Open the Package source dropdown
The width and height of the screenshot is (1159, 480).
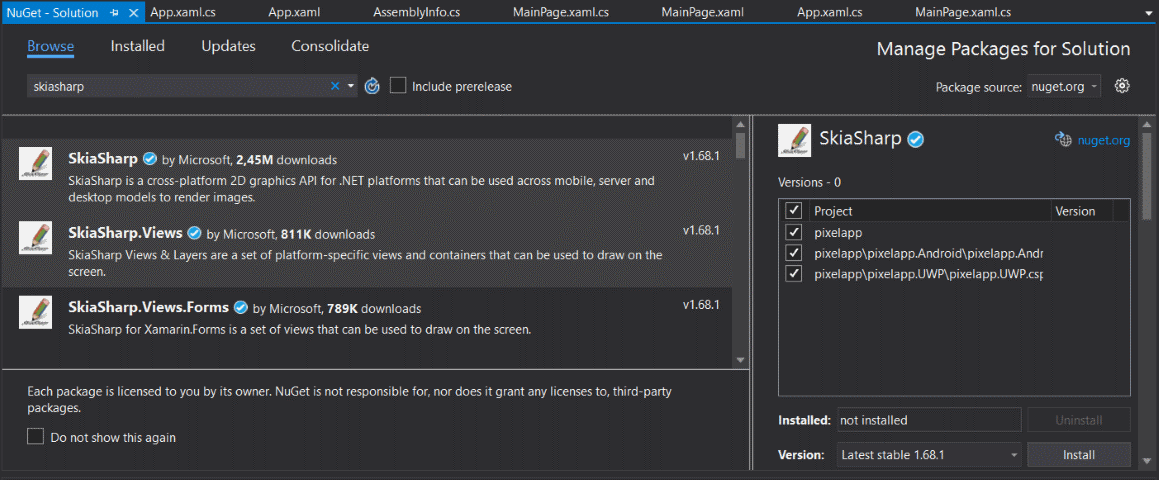point(1064,87)
